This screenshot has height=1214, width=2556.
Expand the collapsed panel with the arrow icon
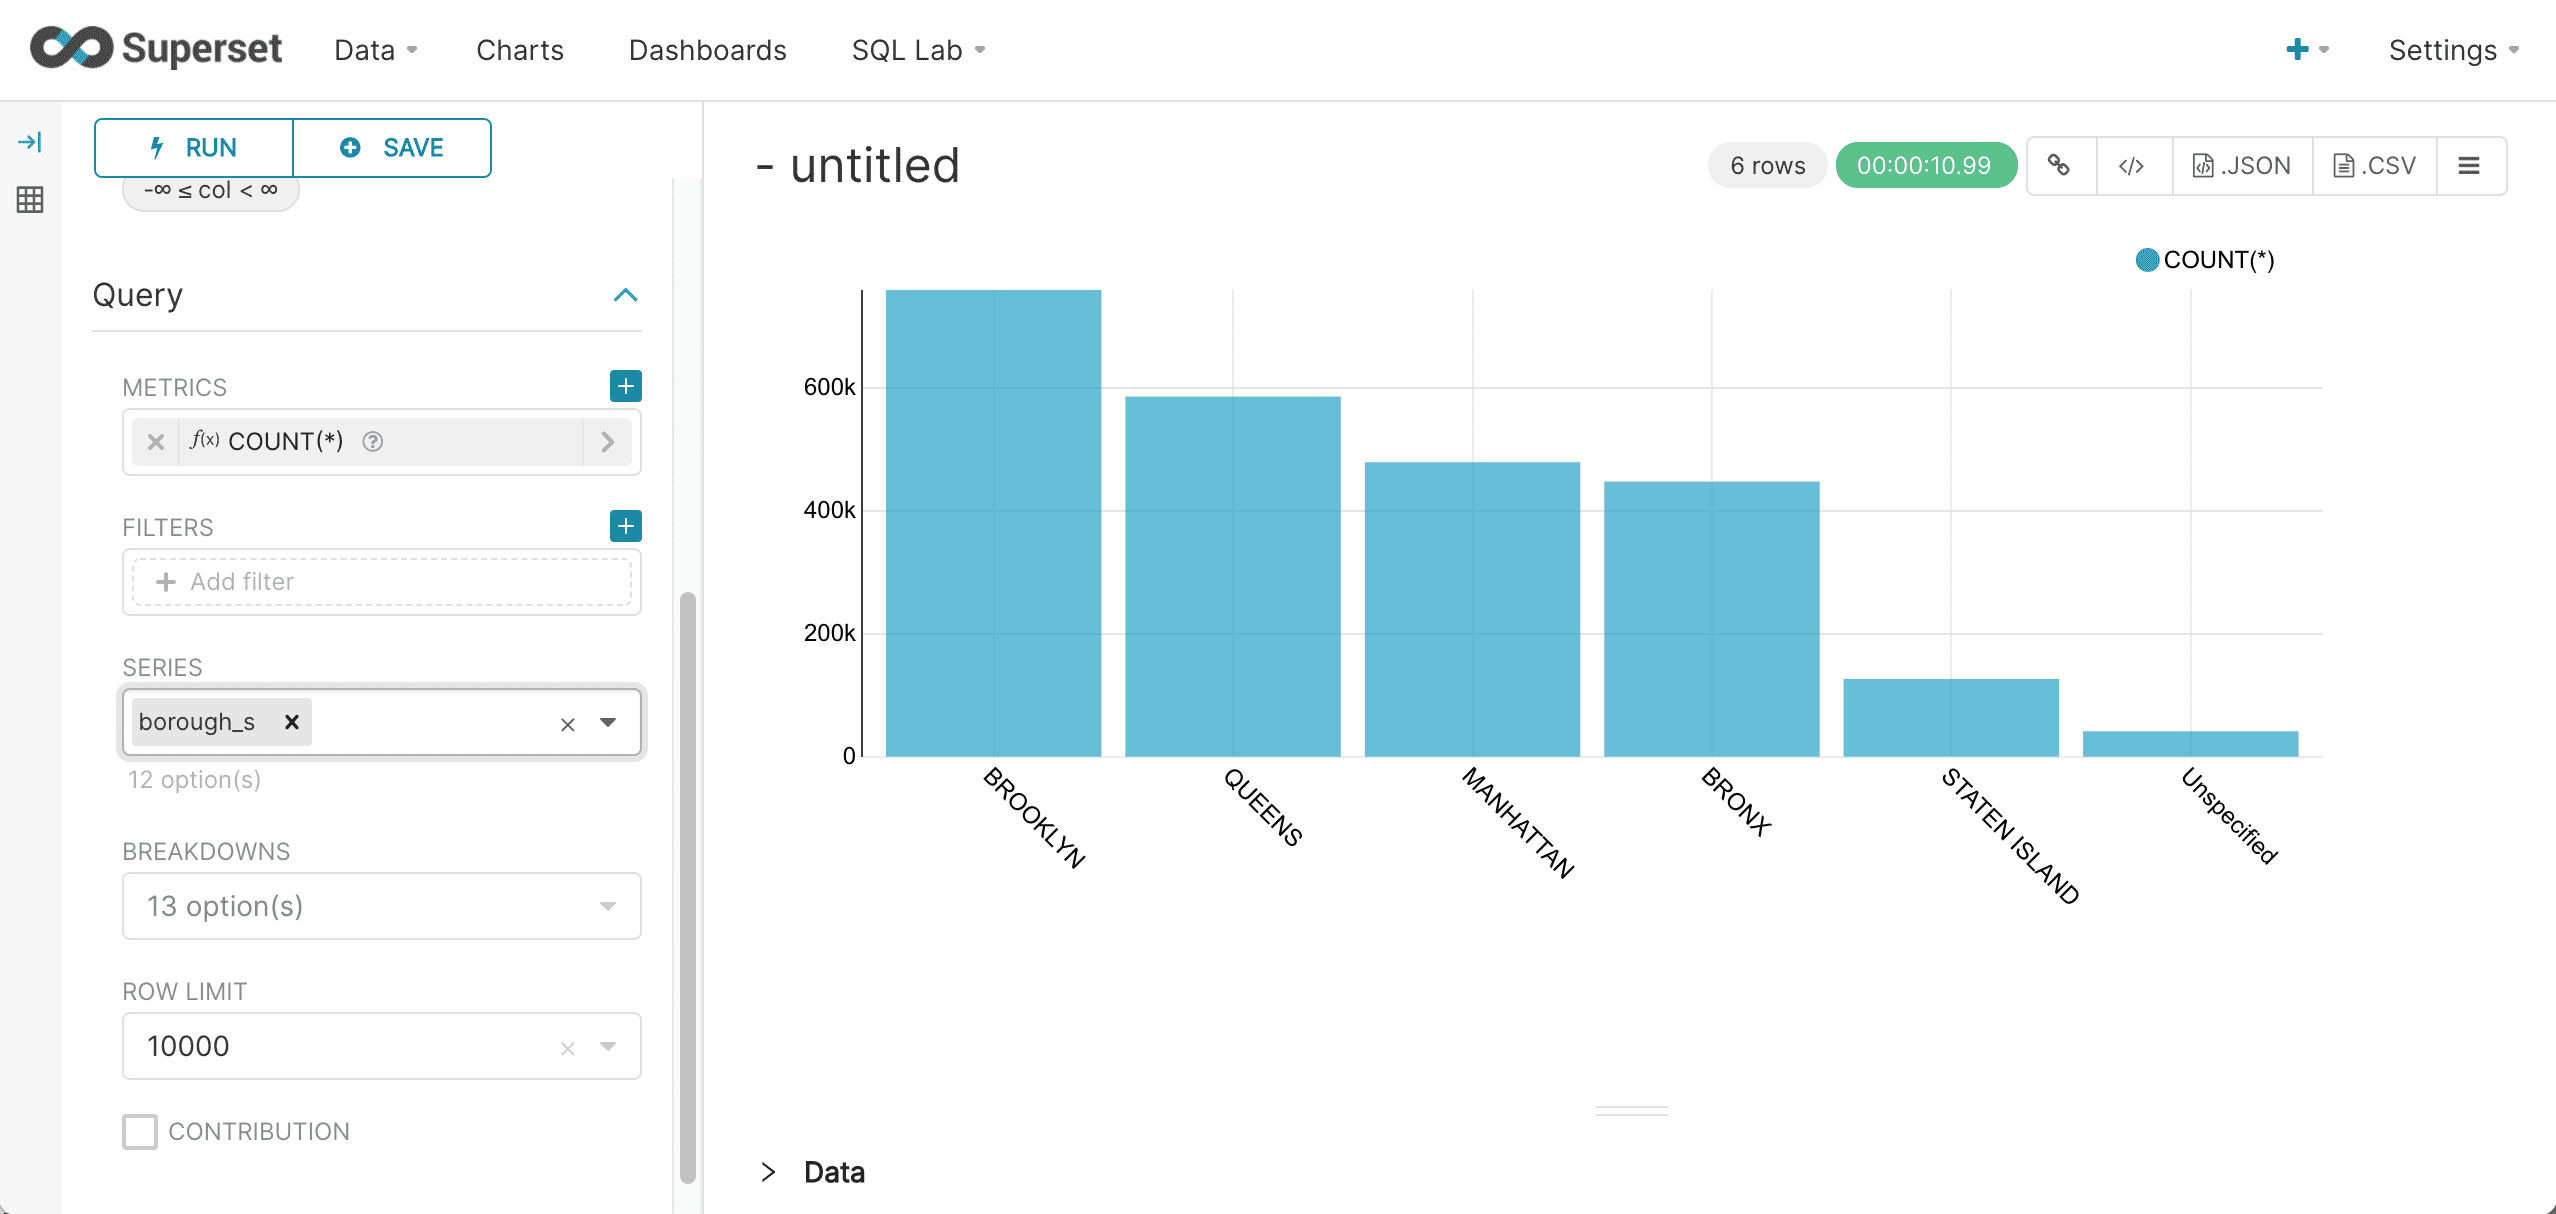(30, 142)
